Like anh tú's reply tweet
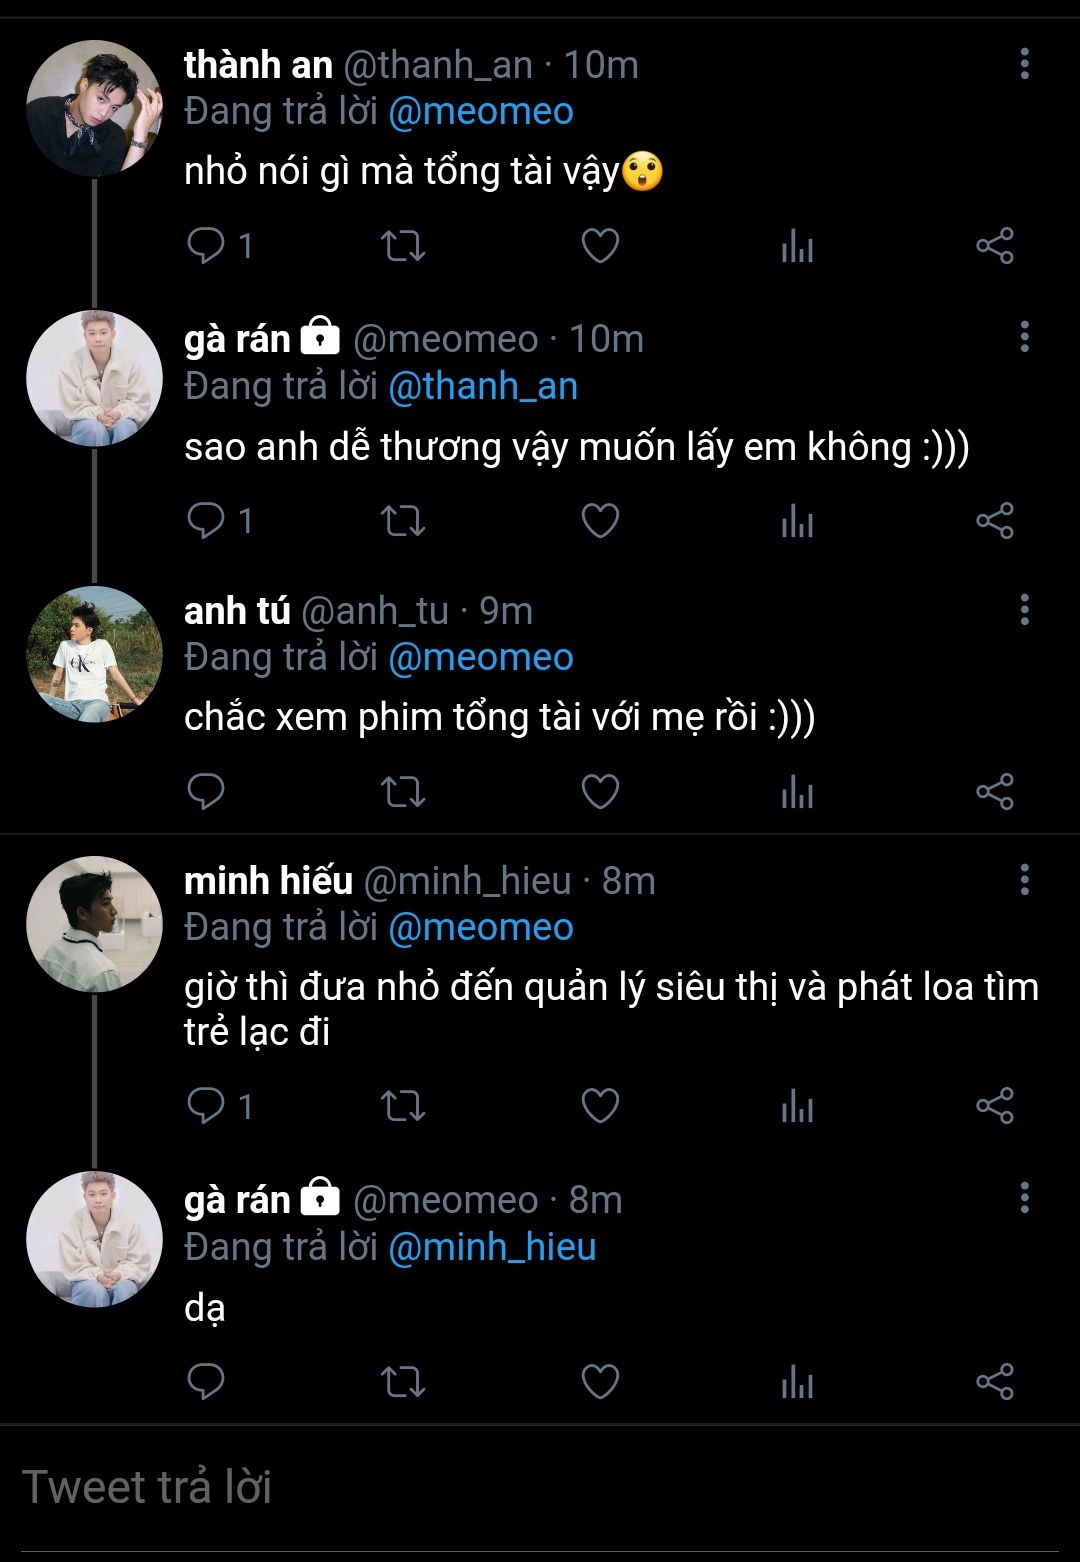This screenshot has height=1562, width=1080. [600, 792]
